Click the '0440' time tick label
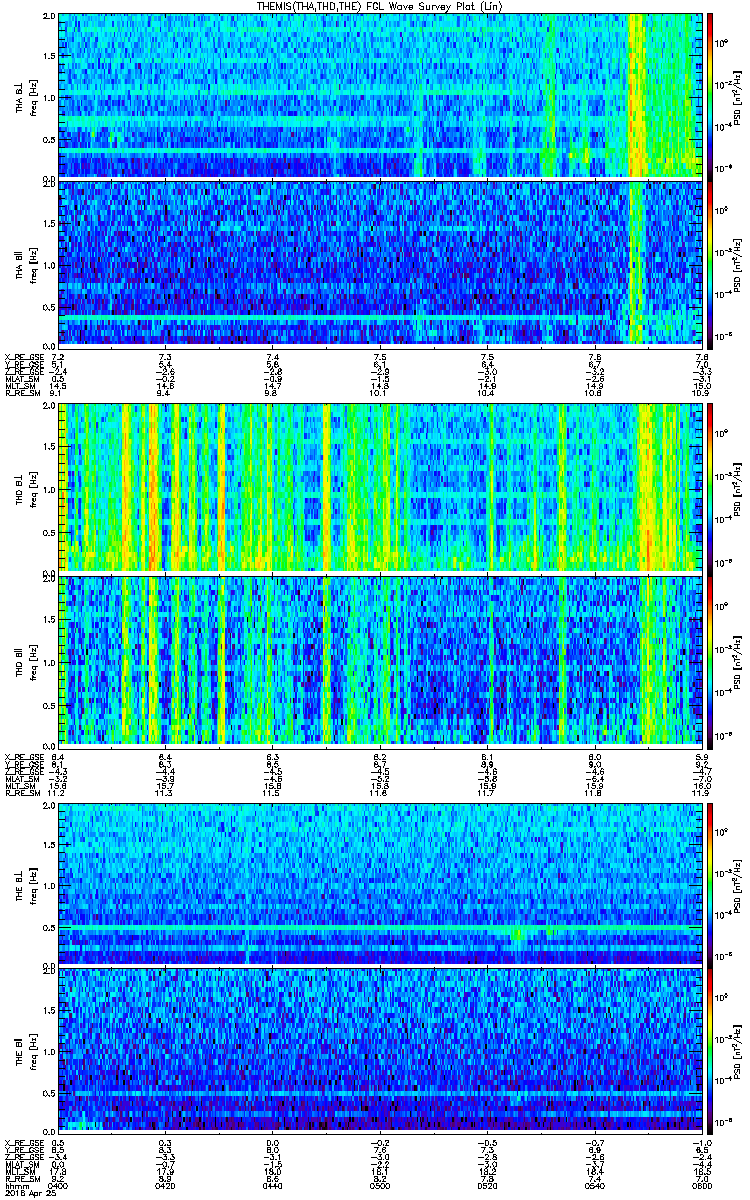The image size is (750, 1200). coord(273,1184)
